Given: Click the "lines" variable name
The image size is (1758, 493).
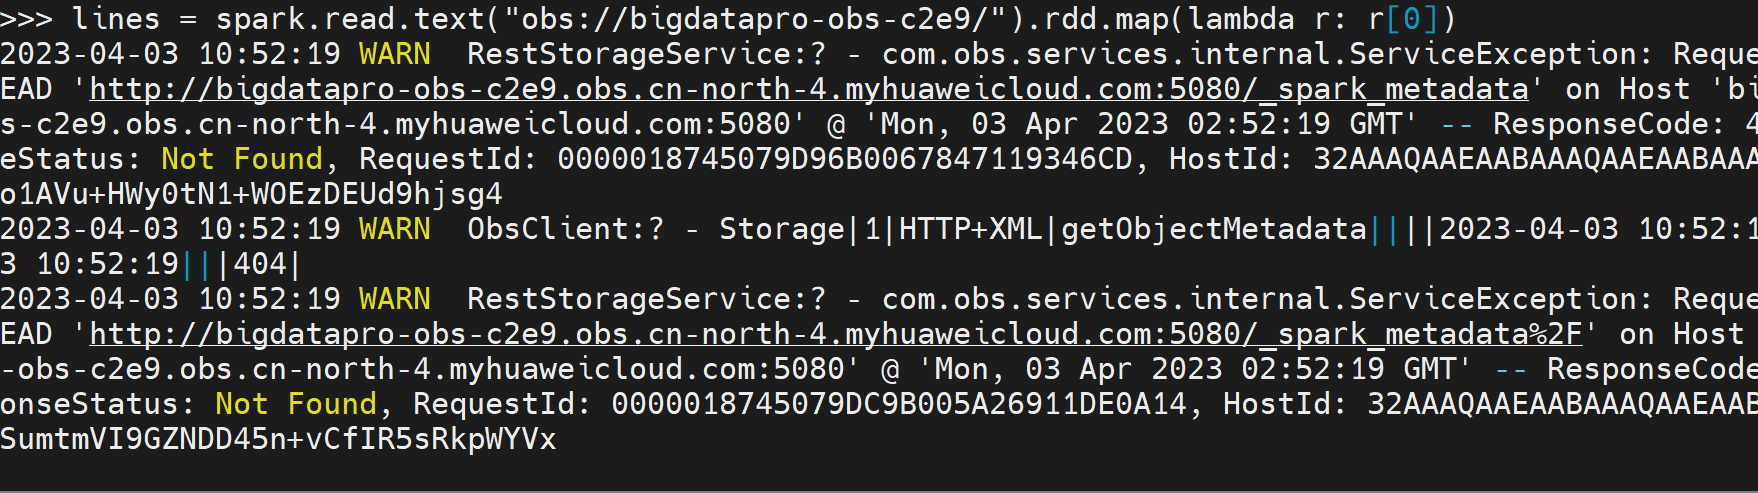Looking at the screenshot, I should 116,19.
